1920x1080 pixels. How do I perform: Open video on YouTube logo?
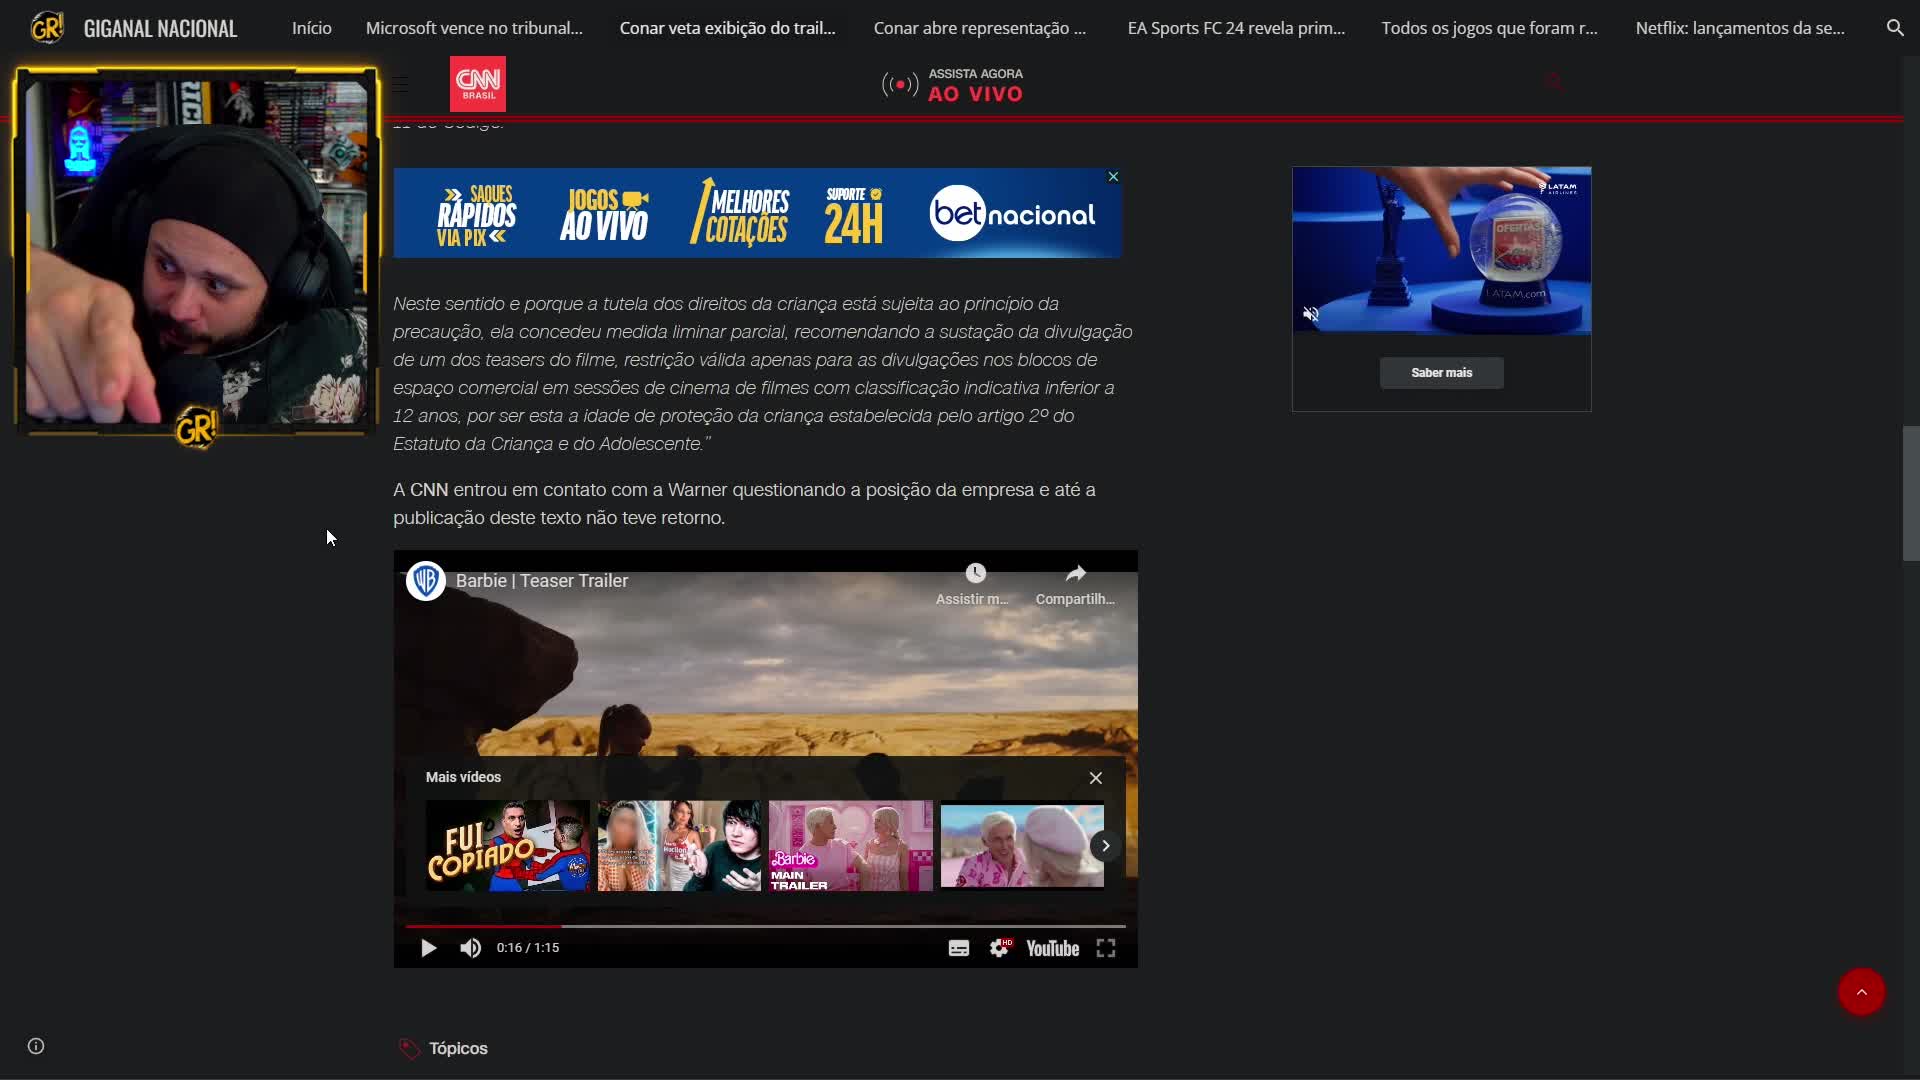[x=1052, y=948]
